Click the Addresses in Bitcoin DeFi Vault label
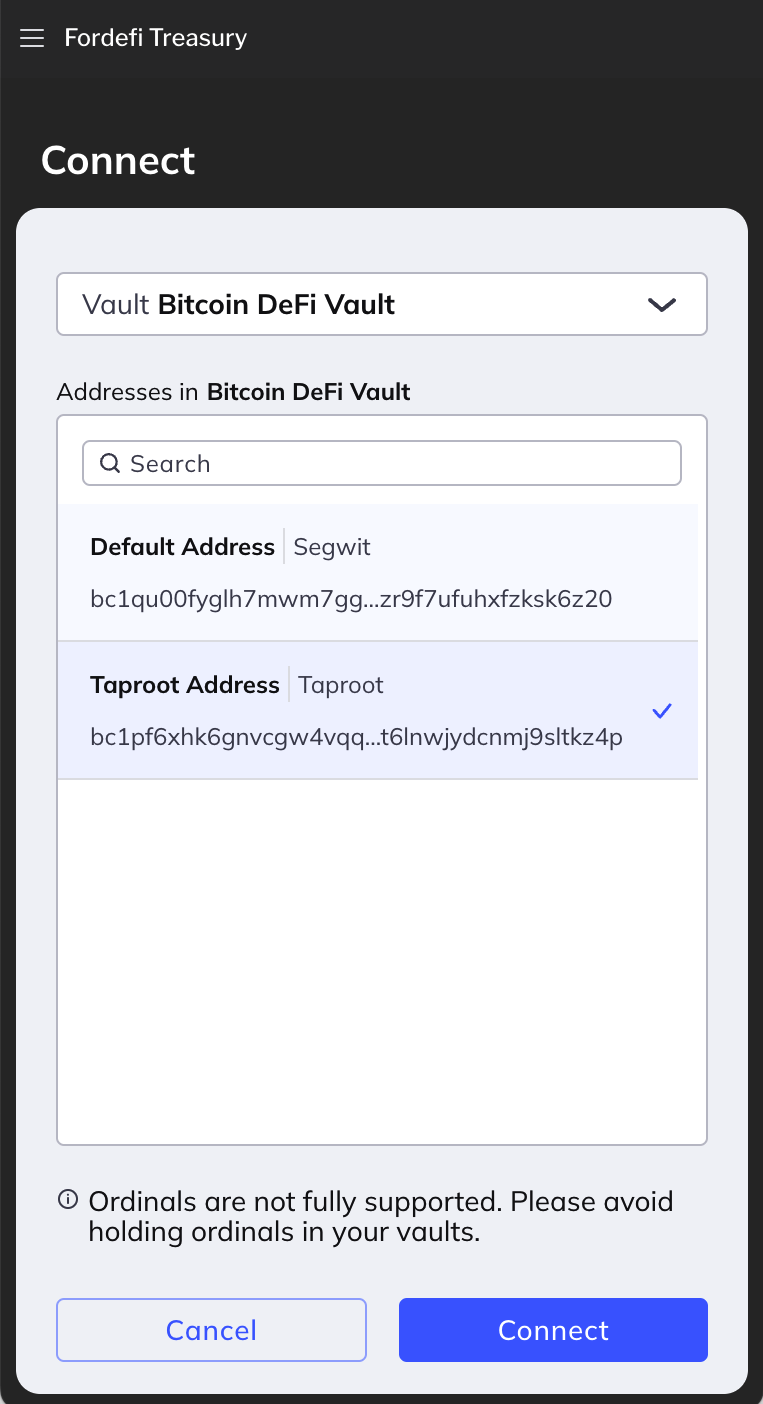Screen dimensions: 763x1404 coord(234,392)
